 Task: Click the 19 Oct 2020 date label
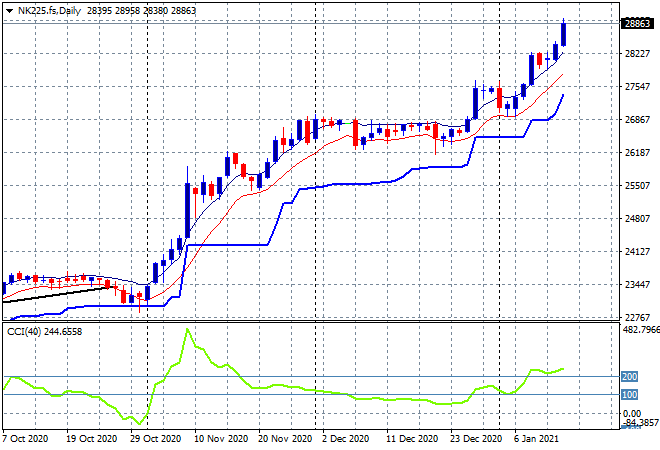click(91, 439)
